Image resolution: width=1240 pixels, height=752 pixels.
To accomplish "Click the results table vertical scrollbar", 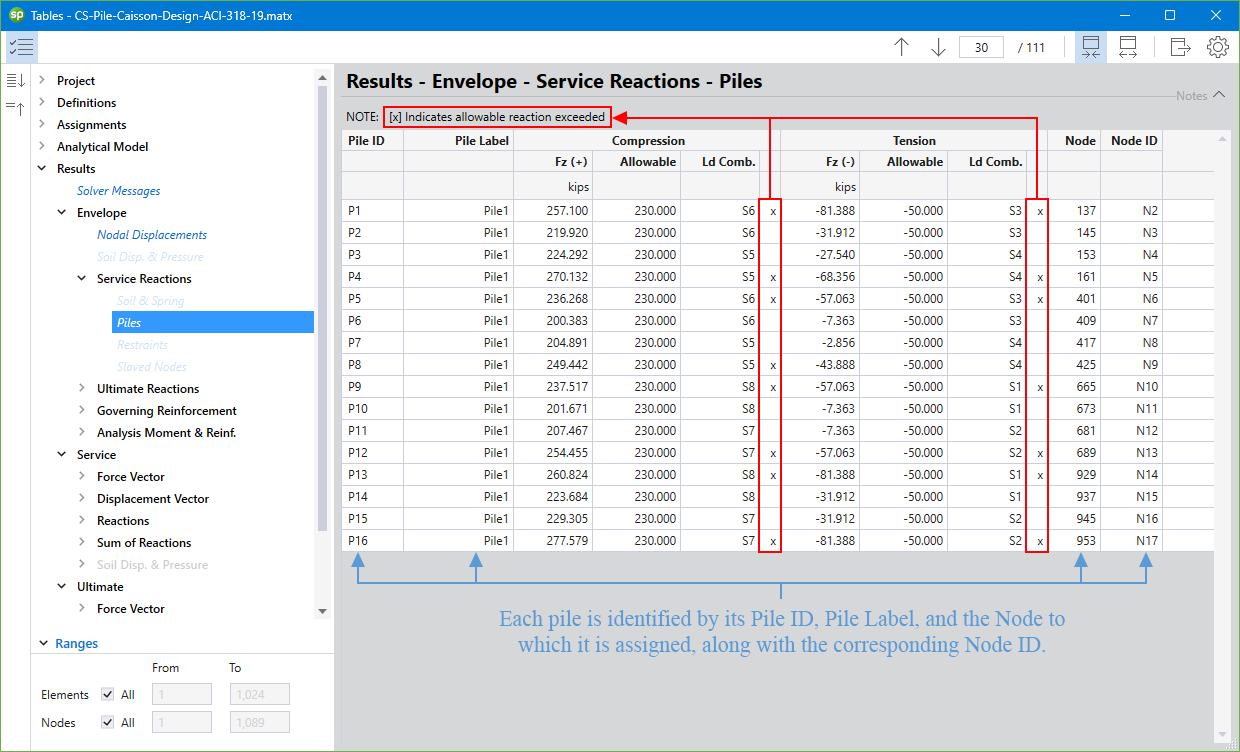I will [x=1221, y=436].
